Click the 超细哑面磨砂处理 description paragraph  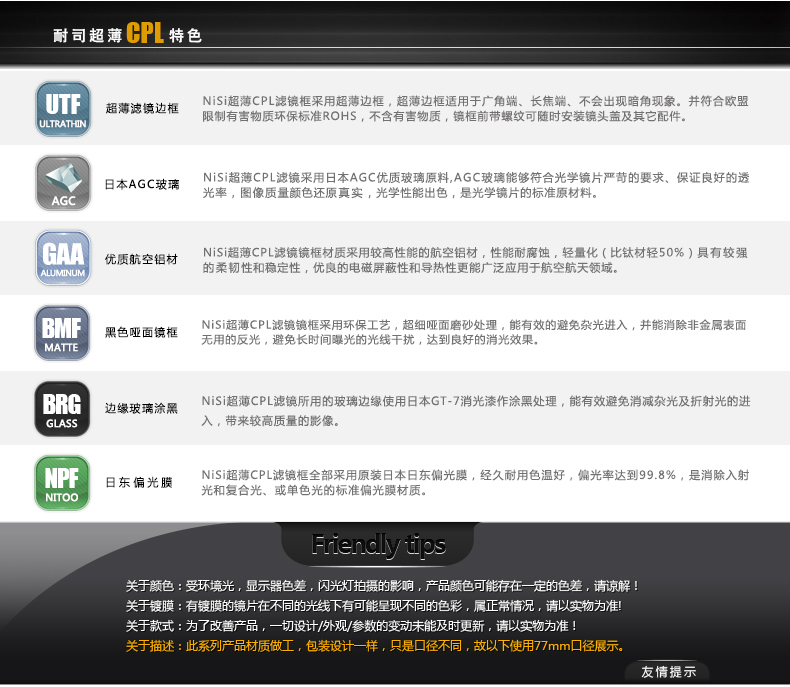click(474, 332)
